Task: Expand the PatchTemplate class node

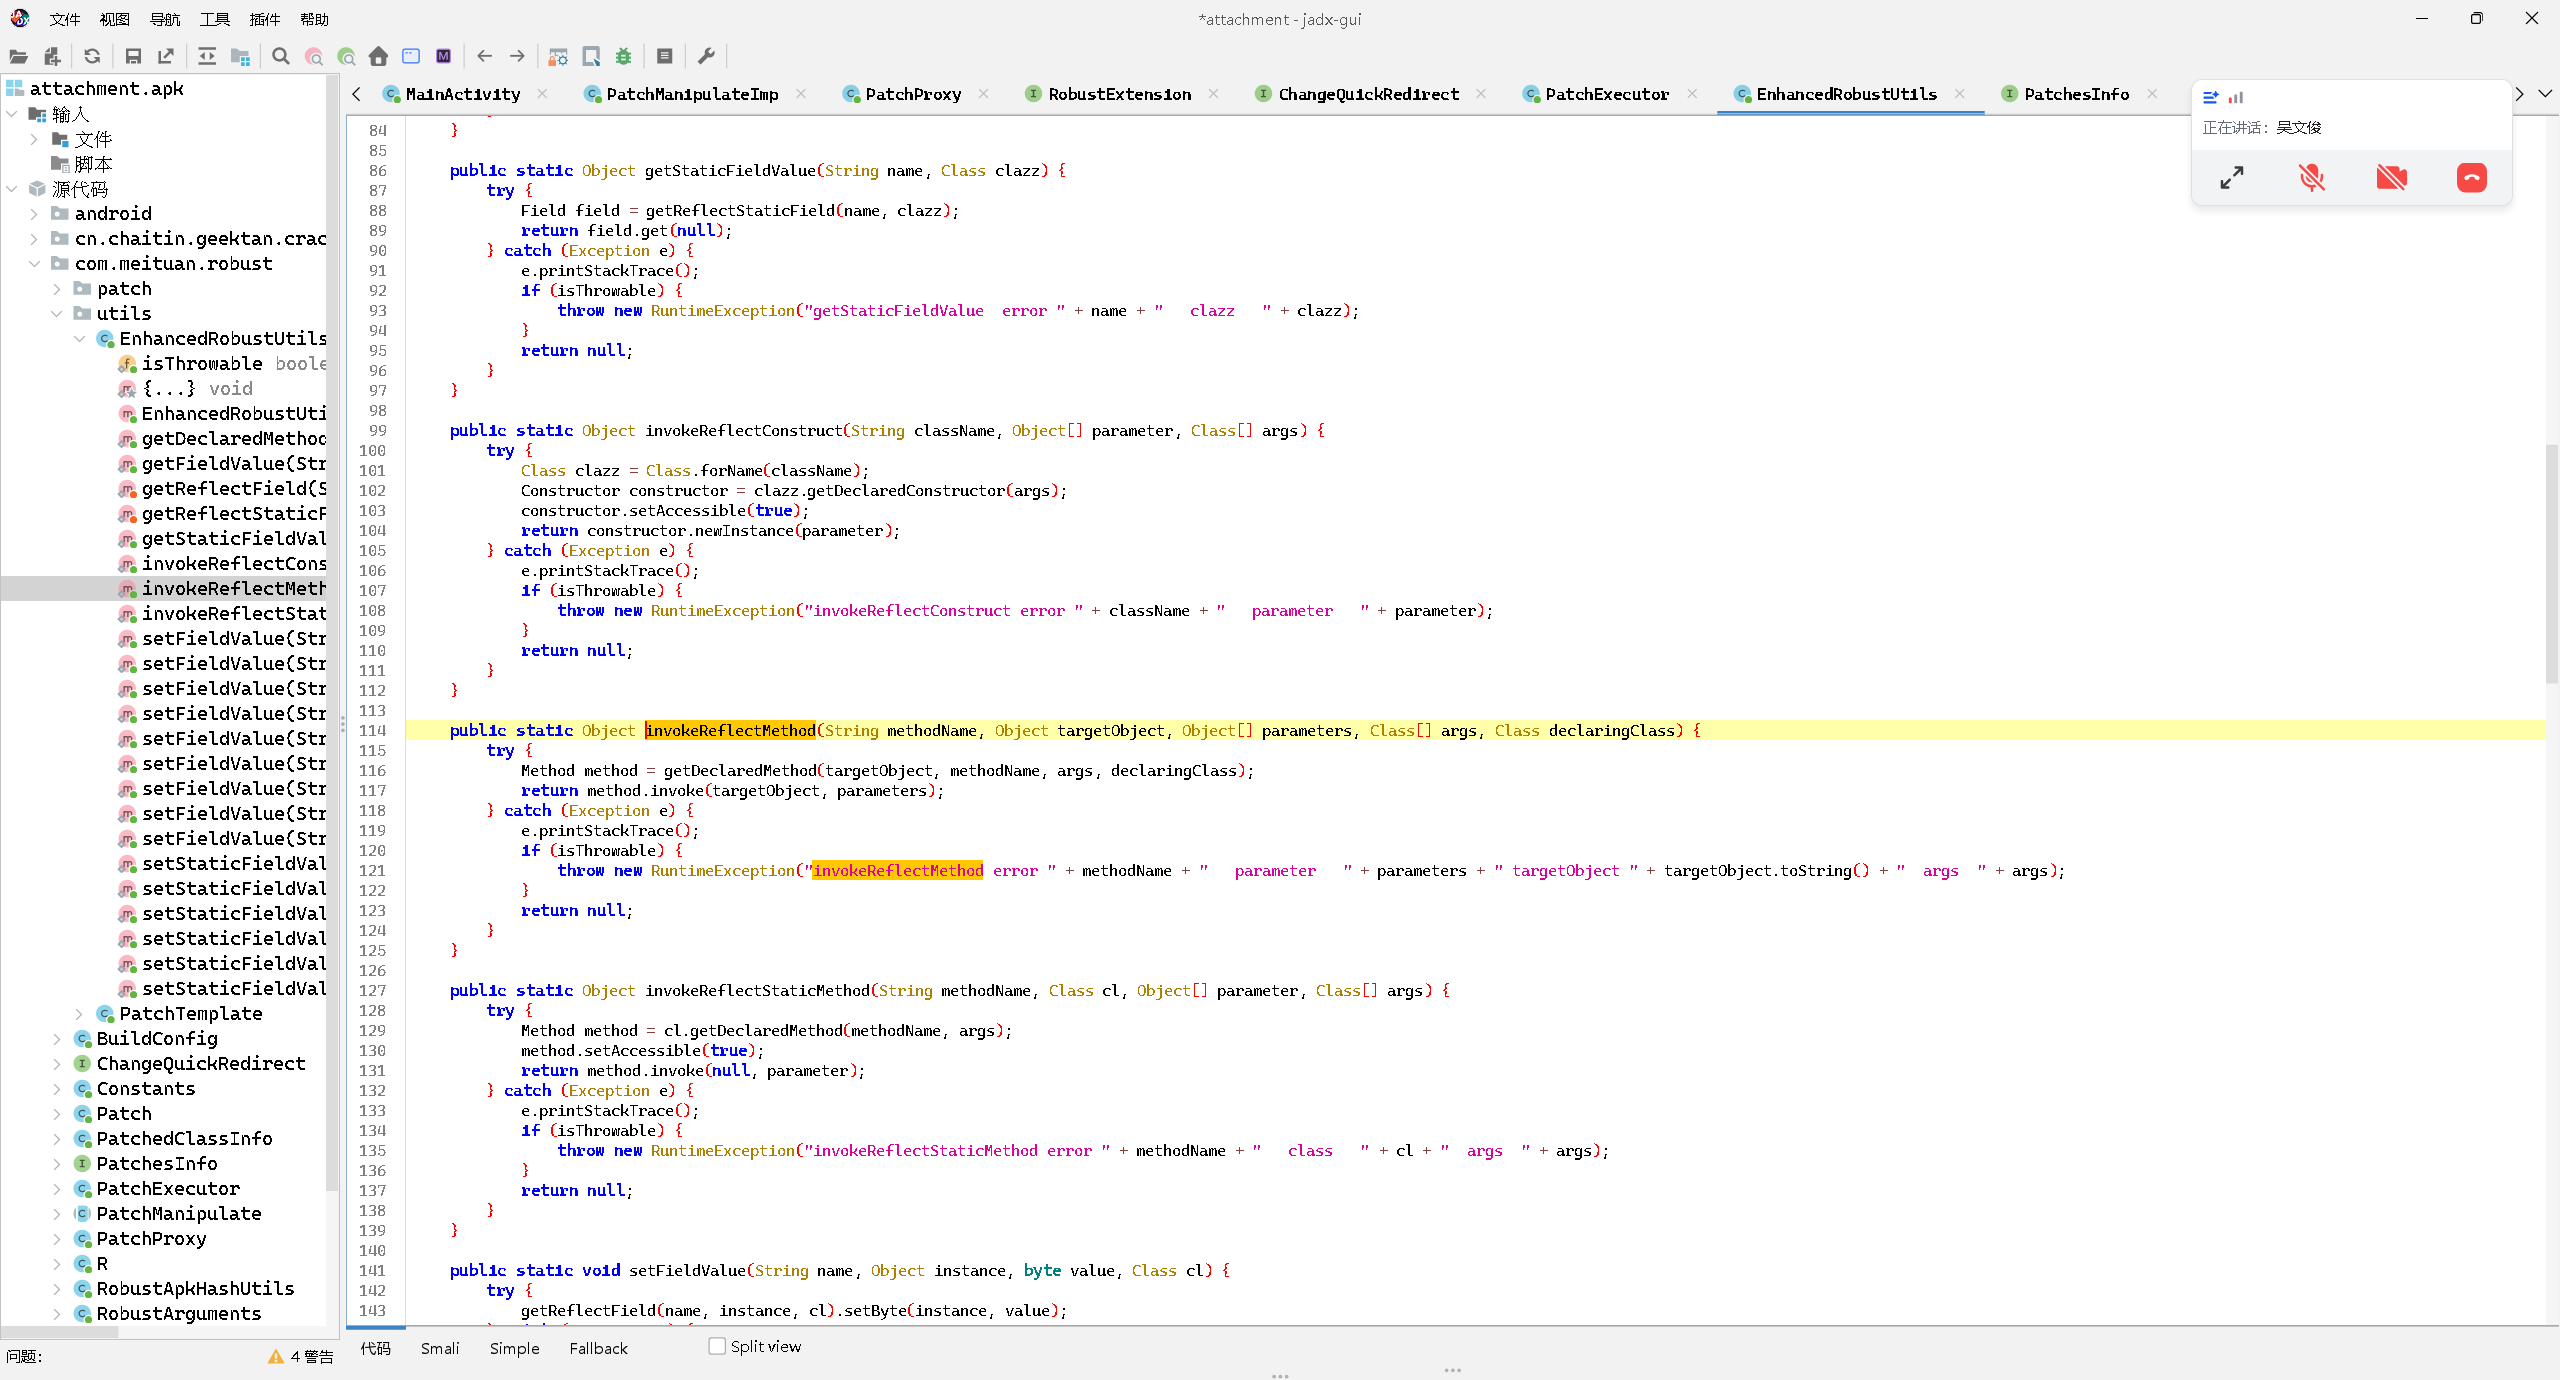Action: pos(79,1013)
